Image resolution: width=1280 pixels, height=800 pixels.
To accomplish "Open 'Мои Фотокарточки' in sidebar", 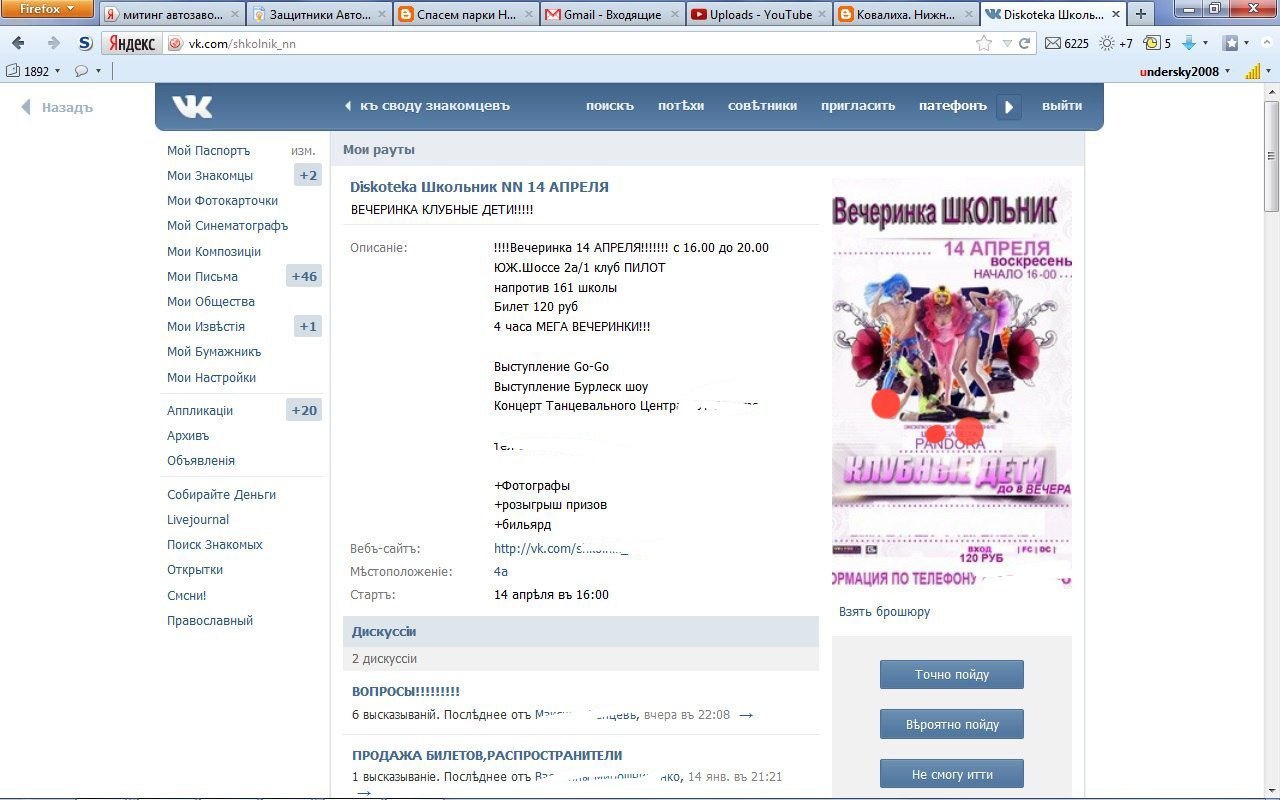I will pyautogui.click(x=222, y=201).
